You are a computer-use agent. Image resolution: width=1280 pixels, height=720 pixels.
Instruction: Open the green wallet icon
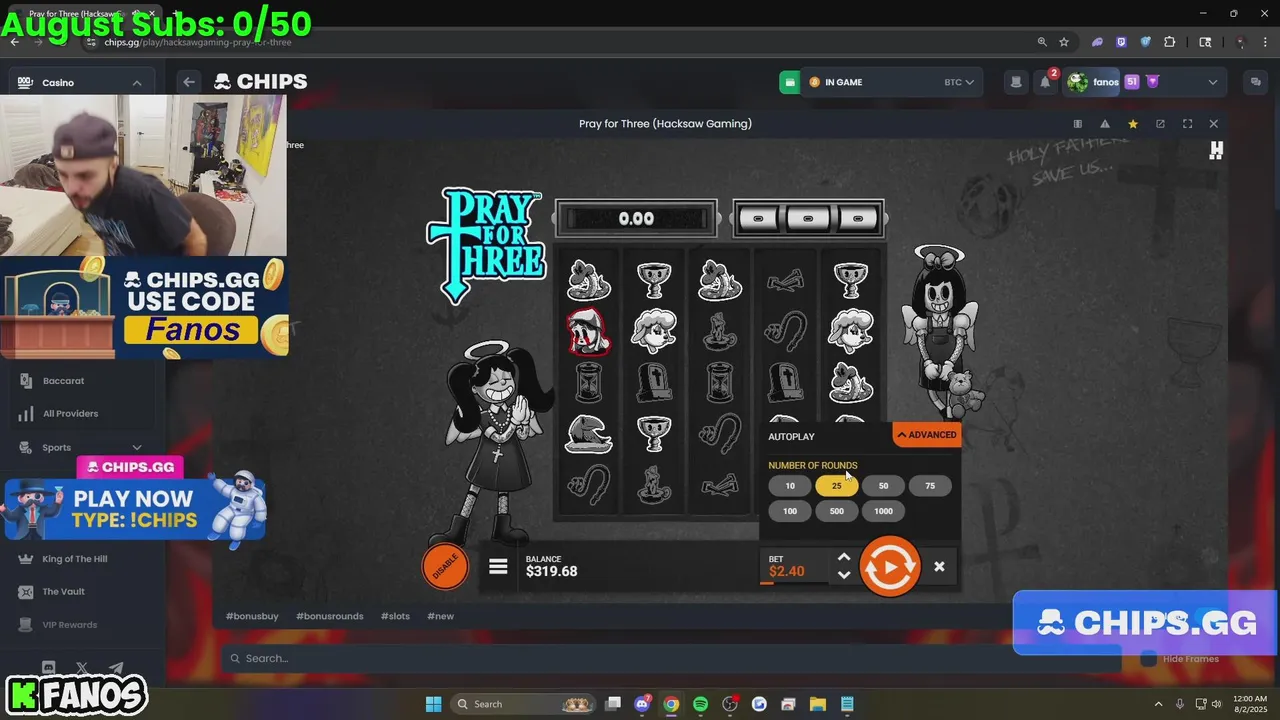[x=790, y=82]
